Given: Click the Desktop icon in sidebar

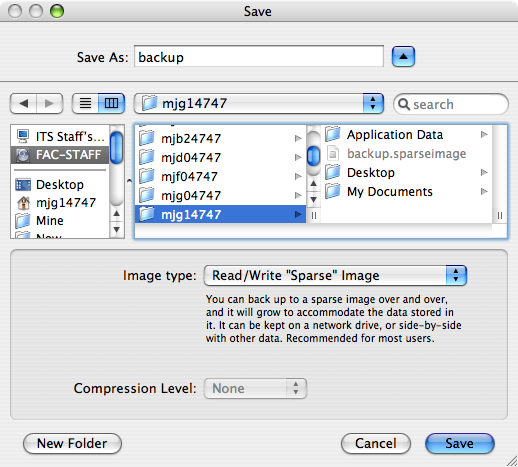Looking at the screenshot, I should 23,185.
